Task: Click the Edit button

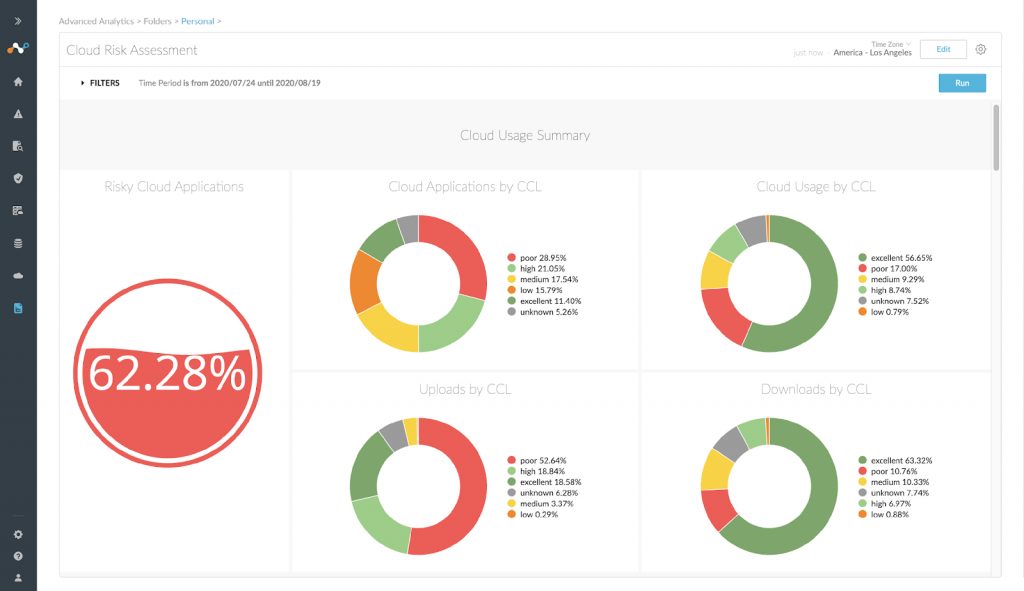Action: [943, 49]
